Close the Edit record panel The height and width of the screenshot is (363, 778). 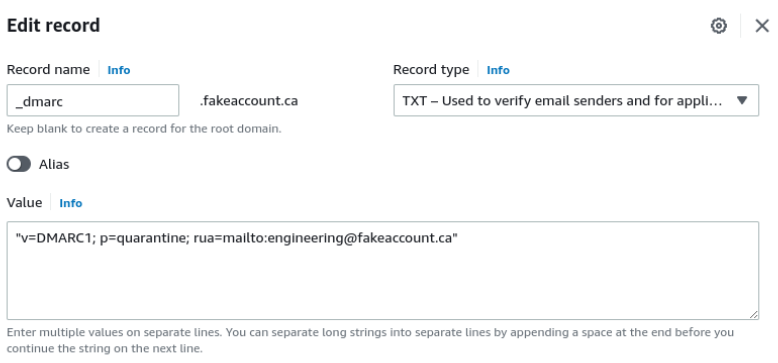click(762, 26)
